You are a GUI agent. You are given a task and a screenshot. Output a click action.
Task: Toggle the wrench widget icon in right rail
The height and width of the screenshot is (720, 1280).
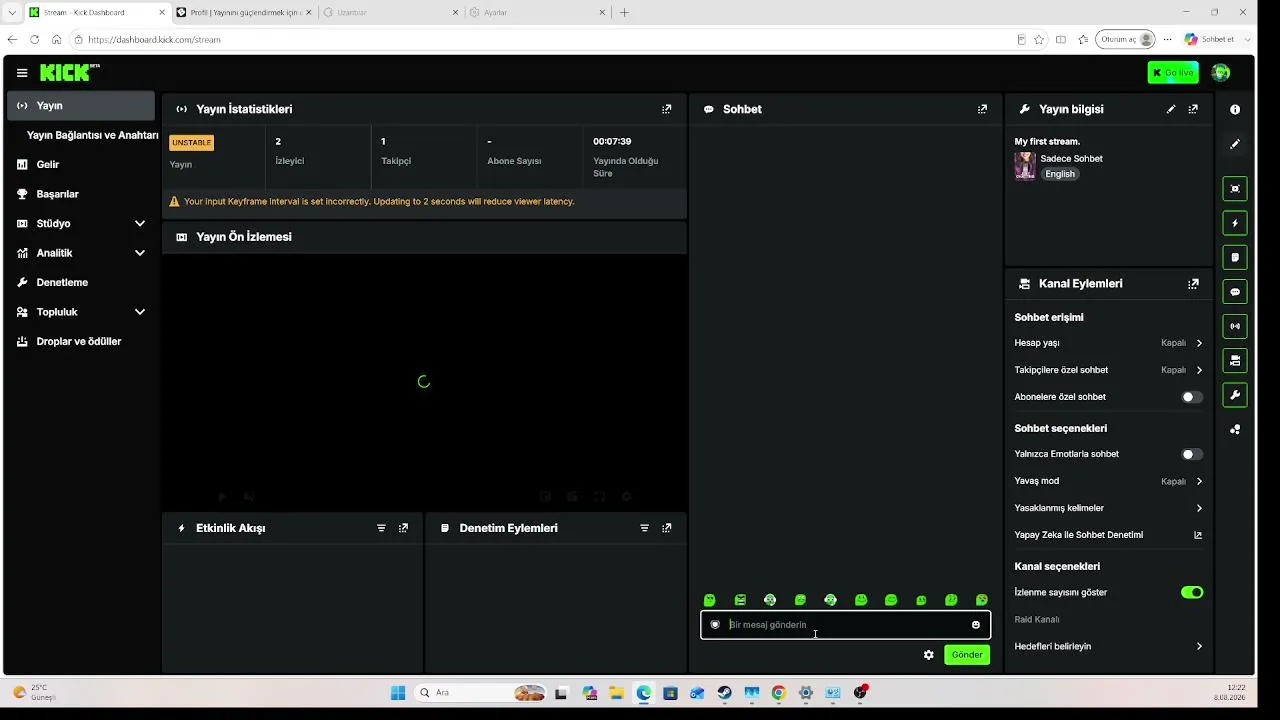tap(1235, 395)
